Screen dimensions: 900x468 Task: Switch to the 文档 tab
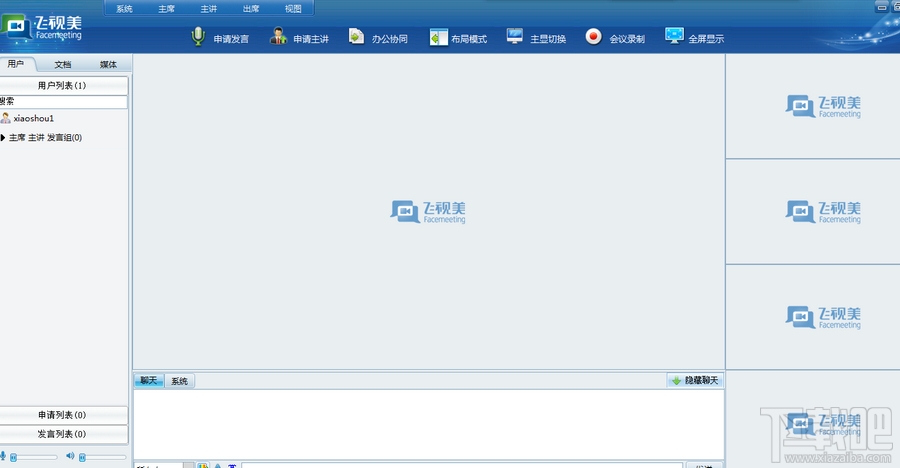(63, 64)
